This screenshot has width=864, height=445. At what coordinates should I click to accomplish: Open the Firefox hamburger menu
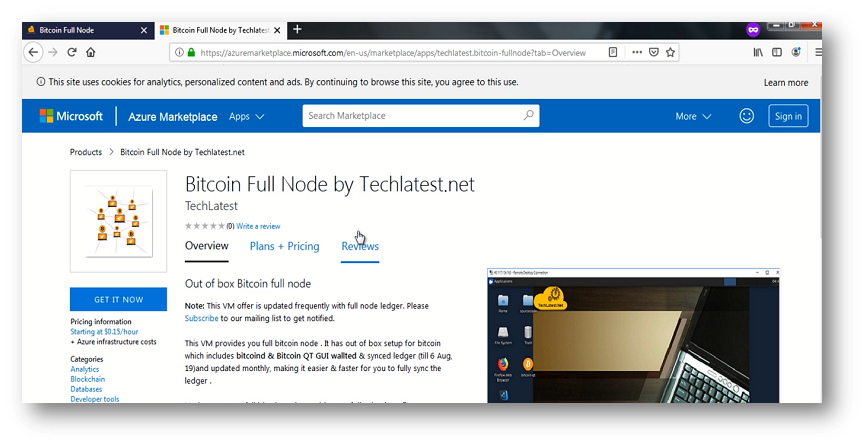tap(818, 52)
